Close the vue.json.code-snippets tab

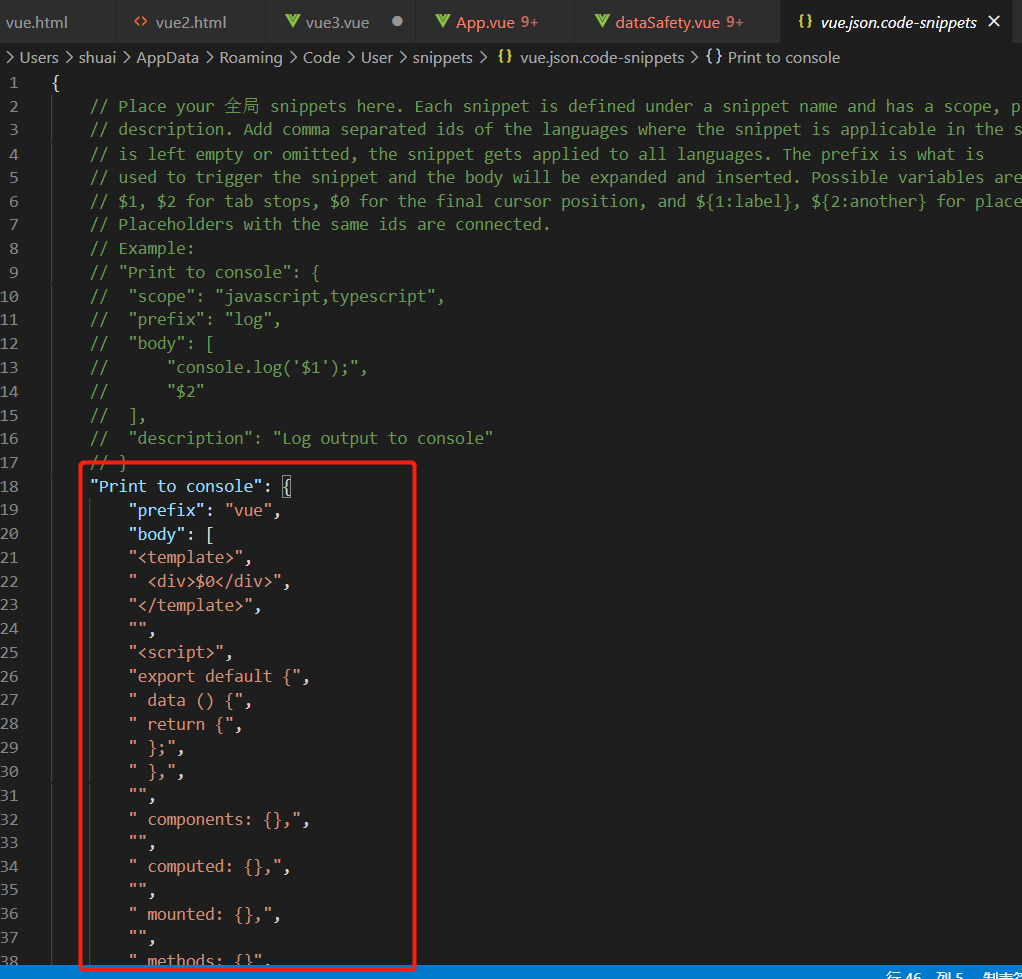(x=994, y=22)
